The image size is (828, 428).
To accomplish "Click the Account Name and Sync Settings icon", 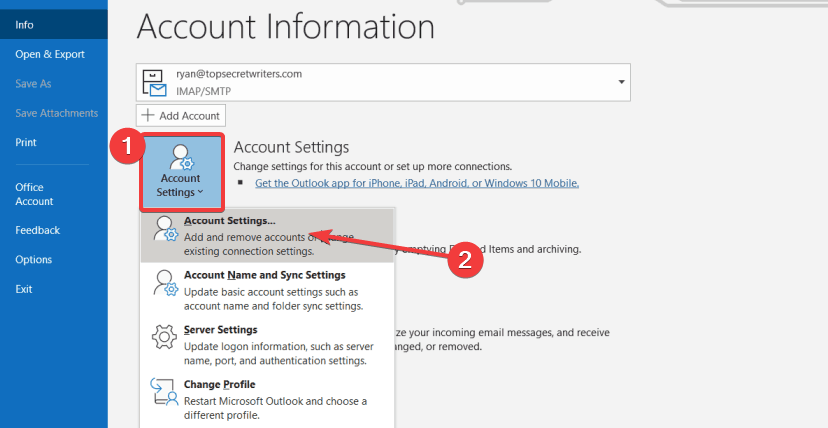I will coord(165,283).
